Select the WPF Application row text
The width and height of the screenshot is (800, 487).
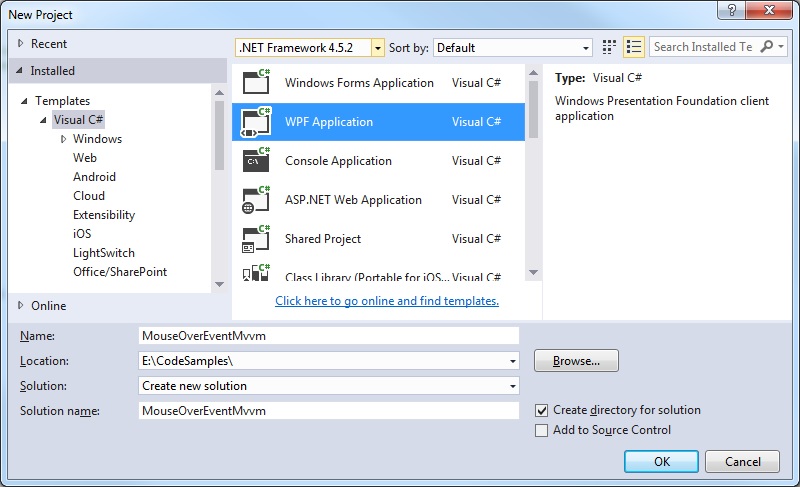329,122
